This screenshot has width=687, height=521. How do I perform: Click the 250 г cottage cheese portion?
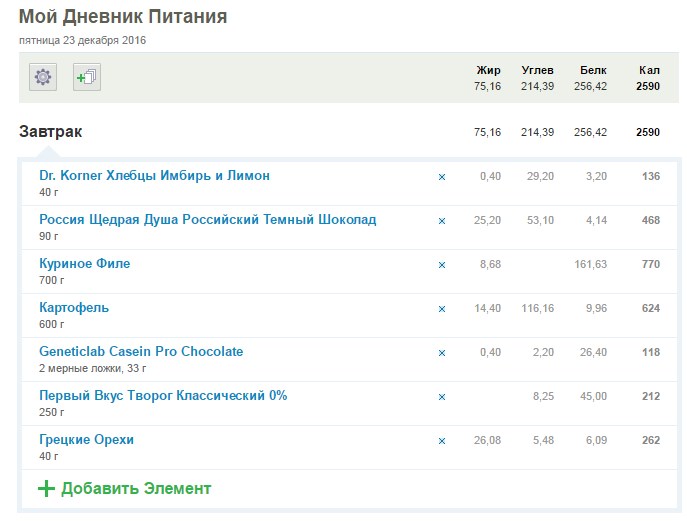(51, 412)
